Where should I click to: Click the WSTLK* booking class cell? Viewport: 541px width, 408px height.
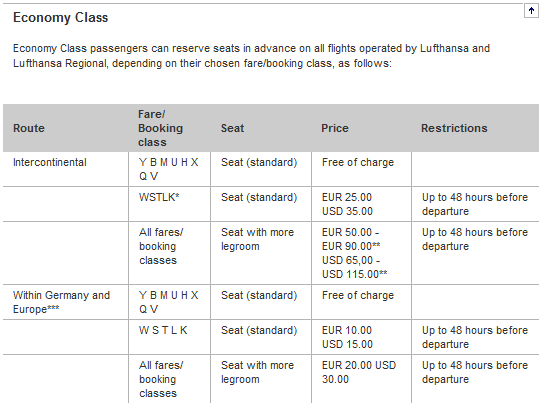159,197
